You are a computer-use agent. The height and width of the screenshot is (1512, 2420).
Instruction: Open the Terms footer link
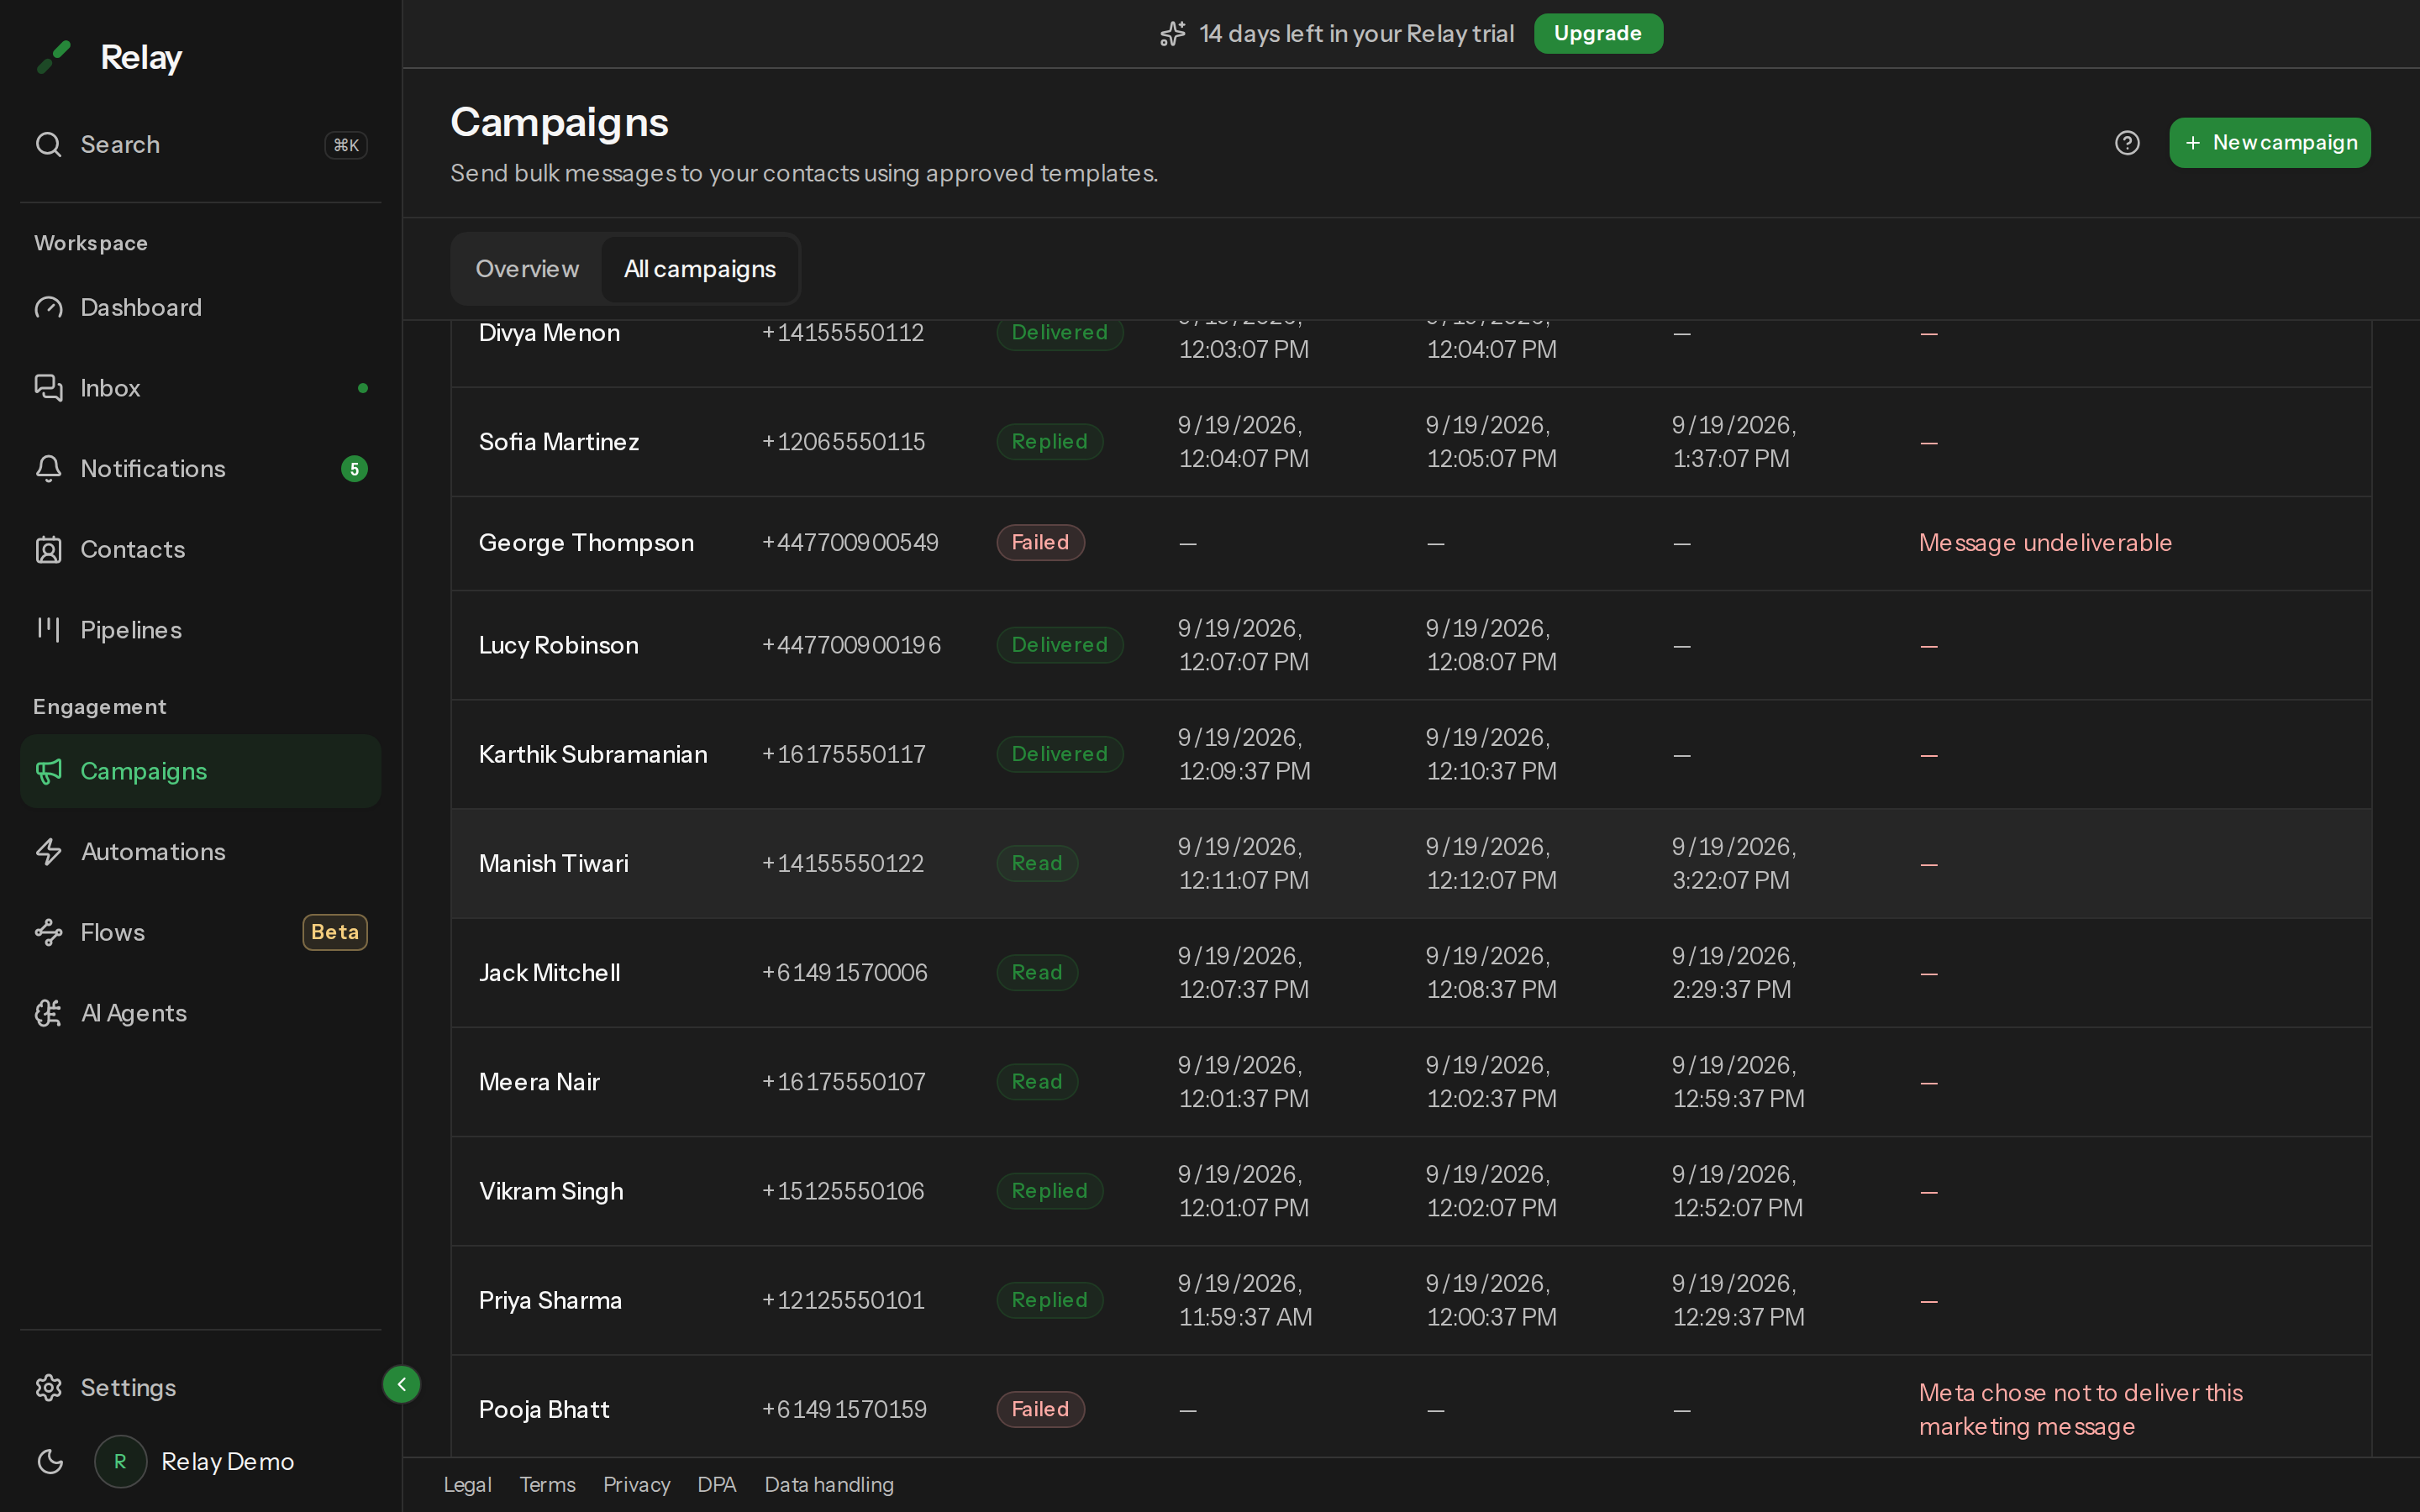[x=547, y=1485]
